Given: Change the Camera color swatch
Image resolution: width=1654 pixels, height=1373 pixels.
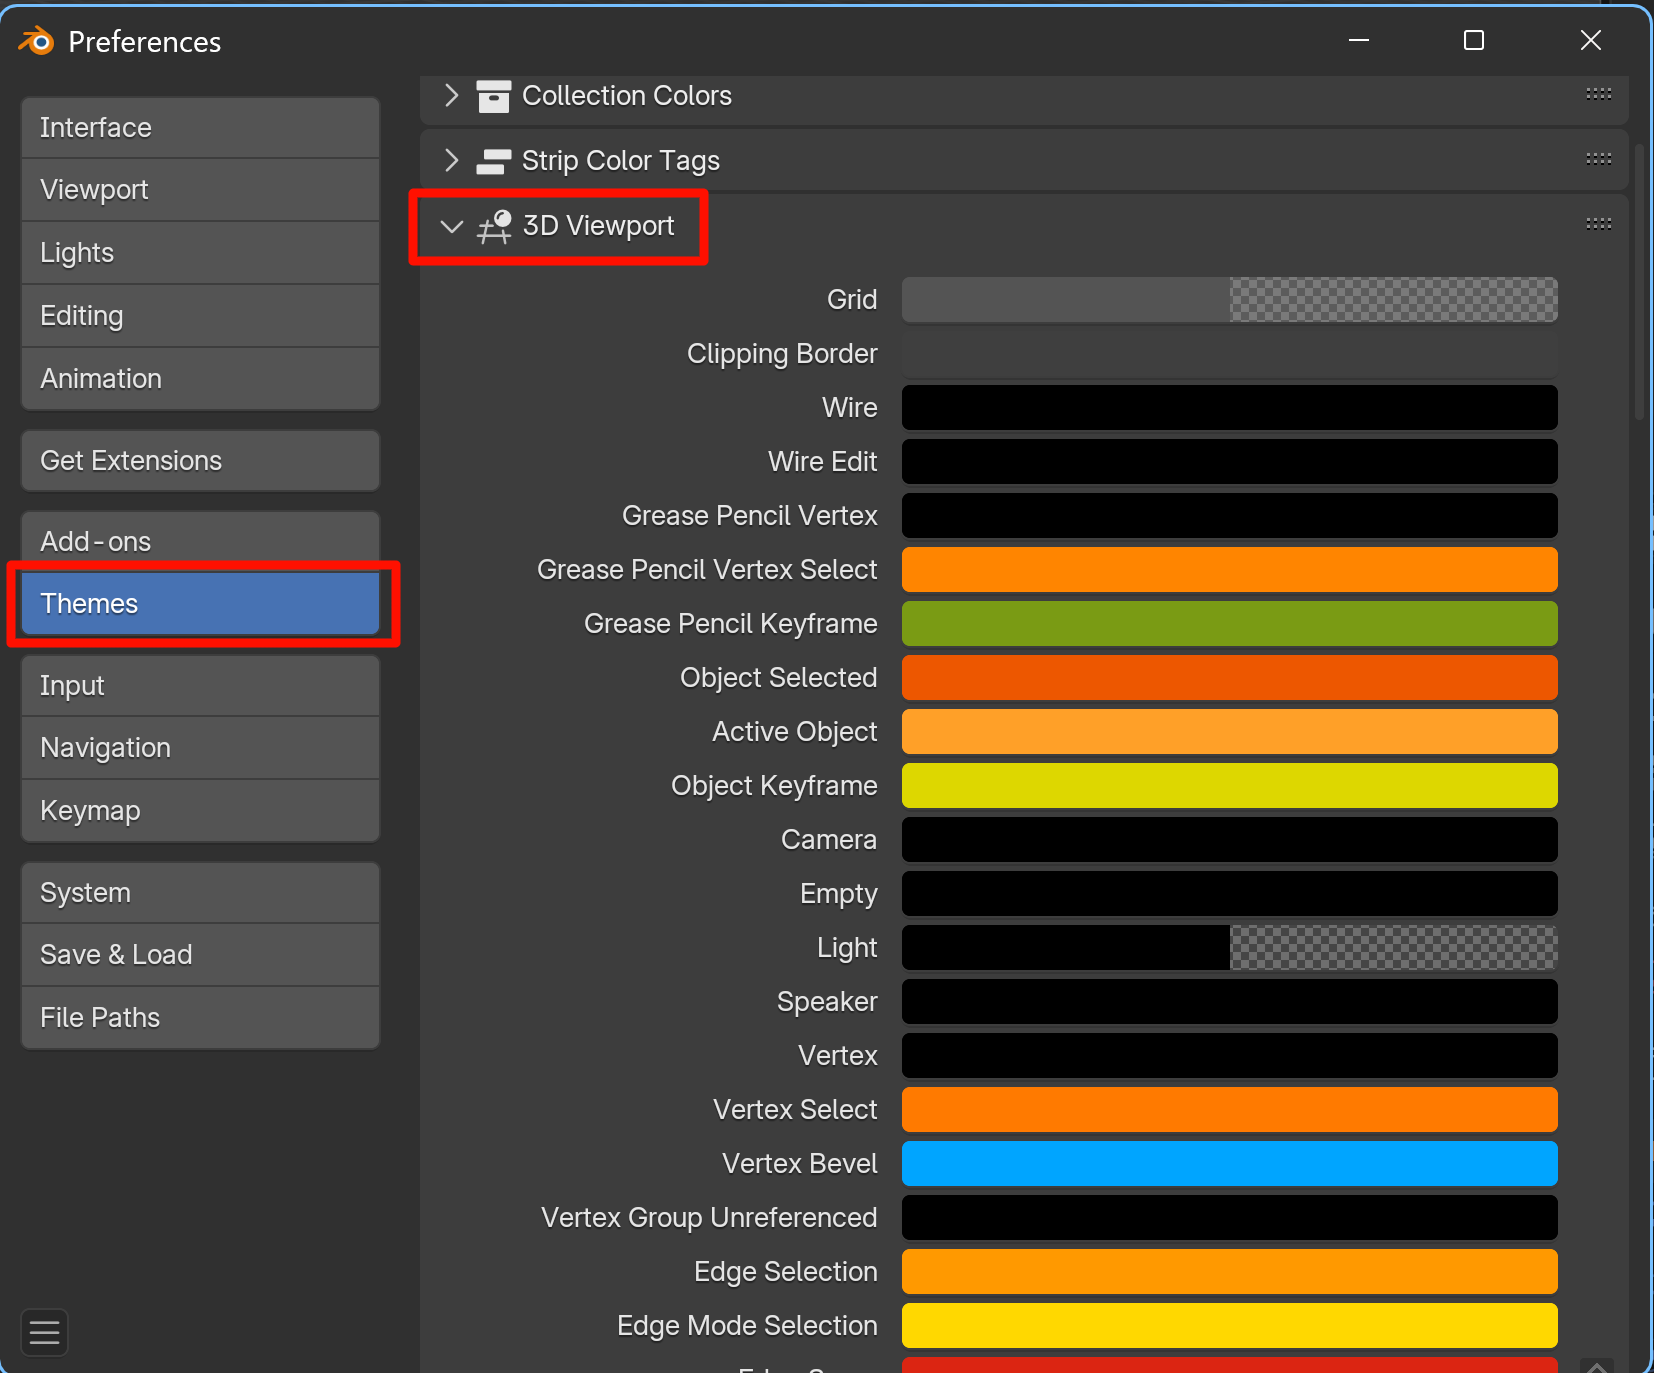Looking at the screenshot, I should pyautogui.click(x=1229, y=840).
